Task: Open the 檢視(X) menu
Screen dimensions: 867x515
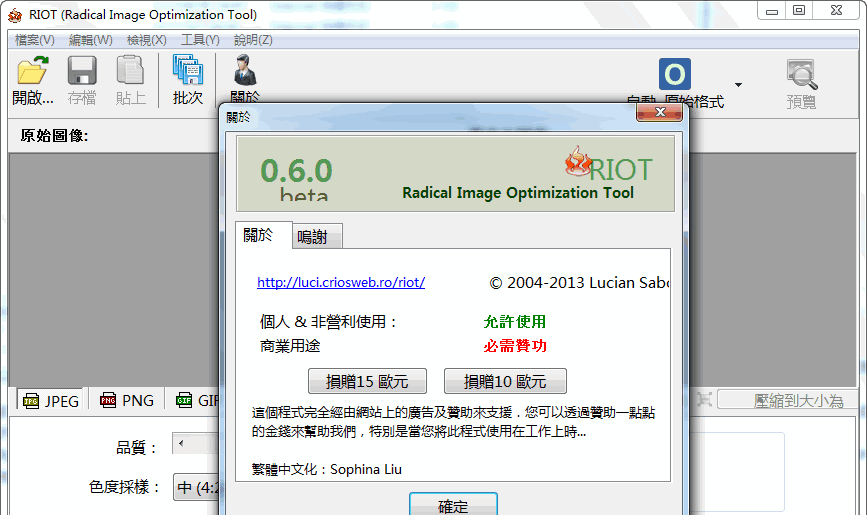Action: tap(147, 40)
